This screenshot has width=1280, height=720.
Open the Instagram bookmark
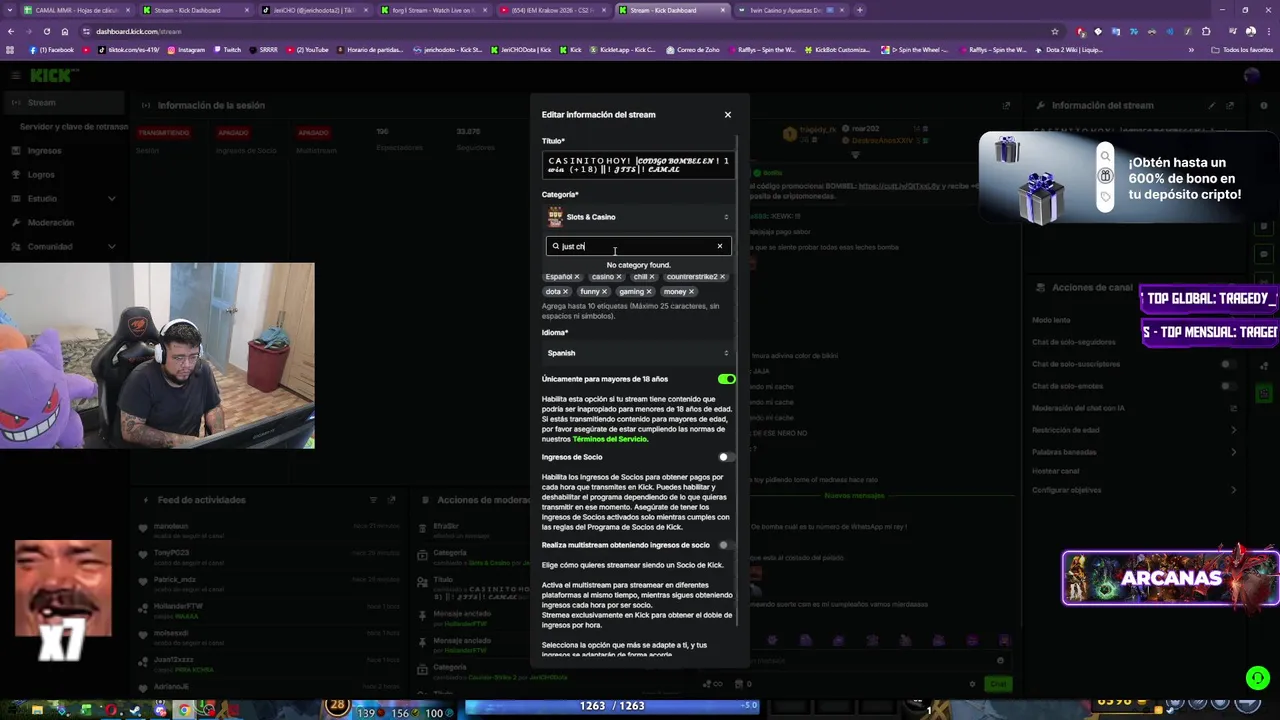coord(186,50)
